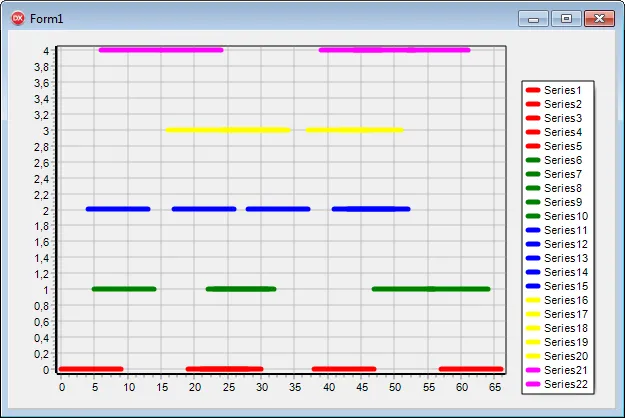Click the second blue segment at value 2
This screenshot has width=625, height=418.
pos(204,209)
